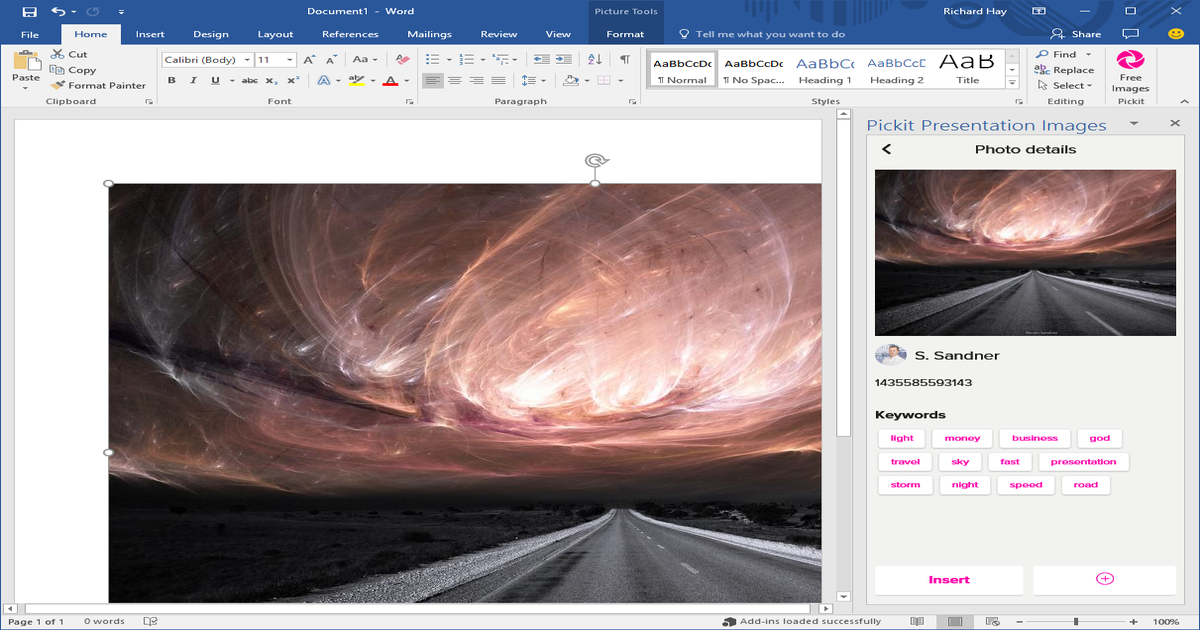Screen dimensions: 1200x630
Task: Open the font family dropdown
Action: (246, 59)
